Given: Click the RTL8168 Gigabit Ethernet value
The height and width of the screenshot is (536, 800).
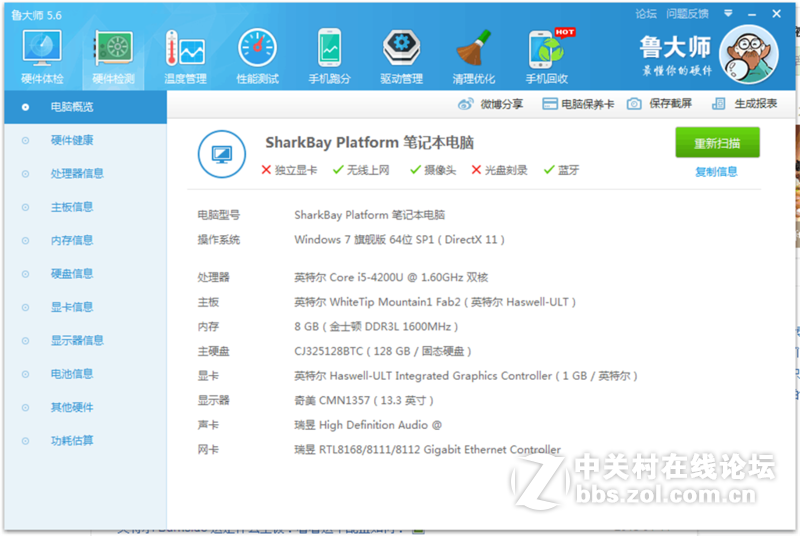Looking at the screenshot, I should (x=427, y=449).
